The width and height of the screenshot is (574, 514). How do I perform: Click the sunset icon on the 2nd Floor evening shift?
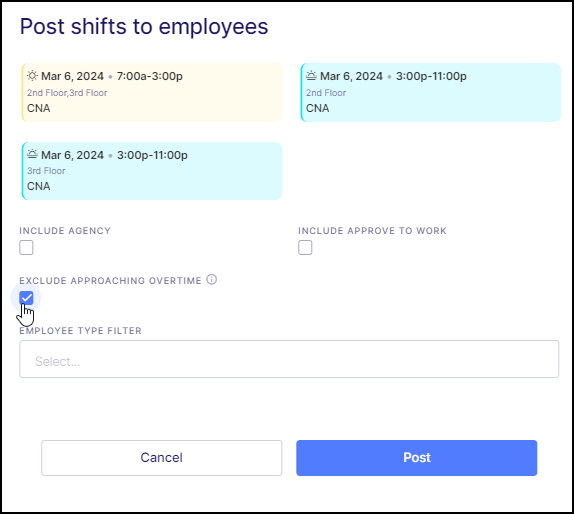(311, 76)
